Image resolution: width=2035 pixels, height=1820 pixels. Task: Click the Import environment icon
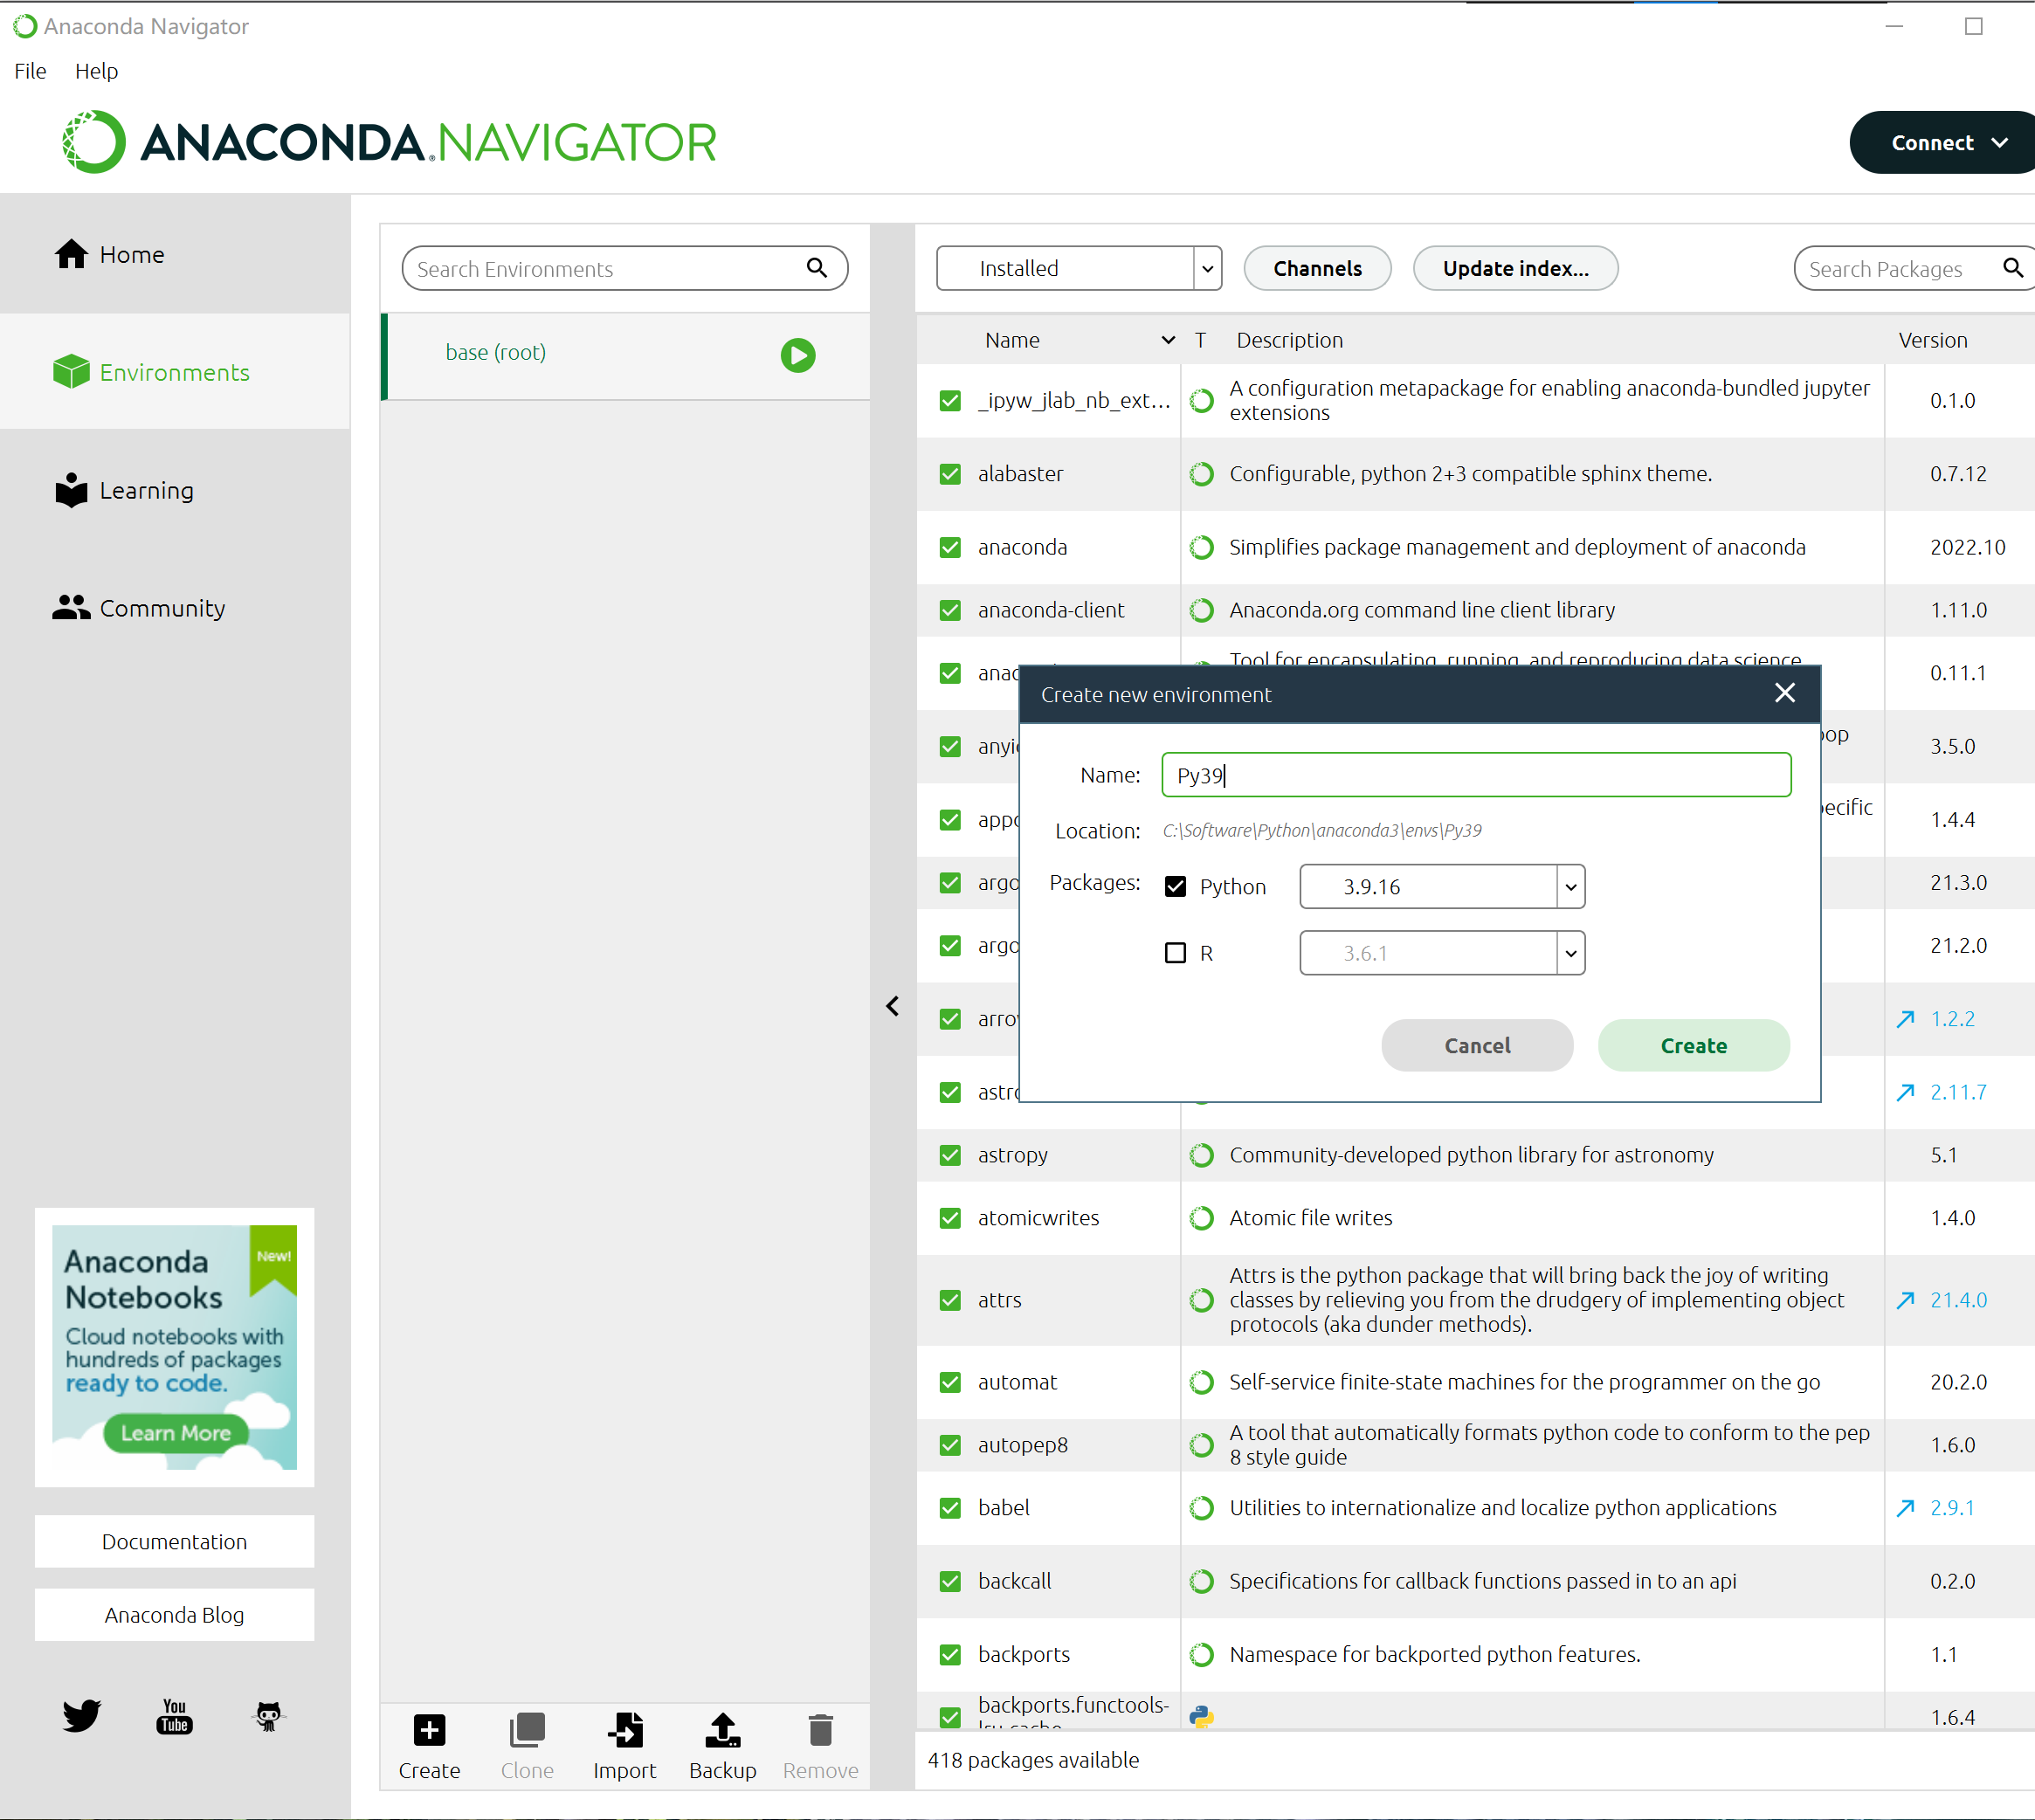(x=625, y=1730)
